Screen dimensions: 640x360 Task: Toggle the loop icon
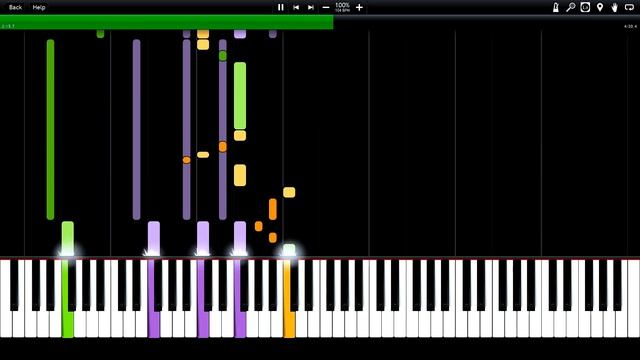[x=629, y=7]
